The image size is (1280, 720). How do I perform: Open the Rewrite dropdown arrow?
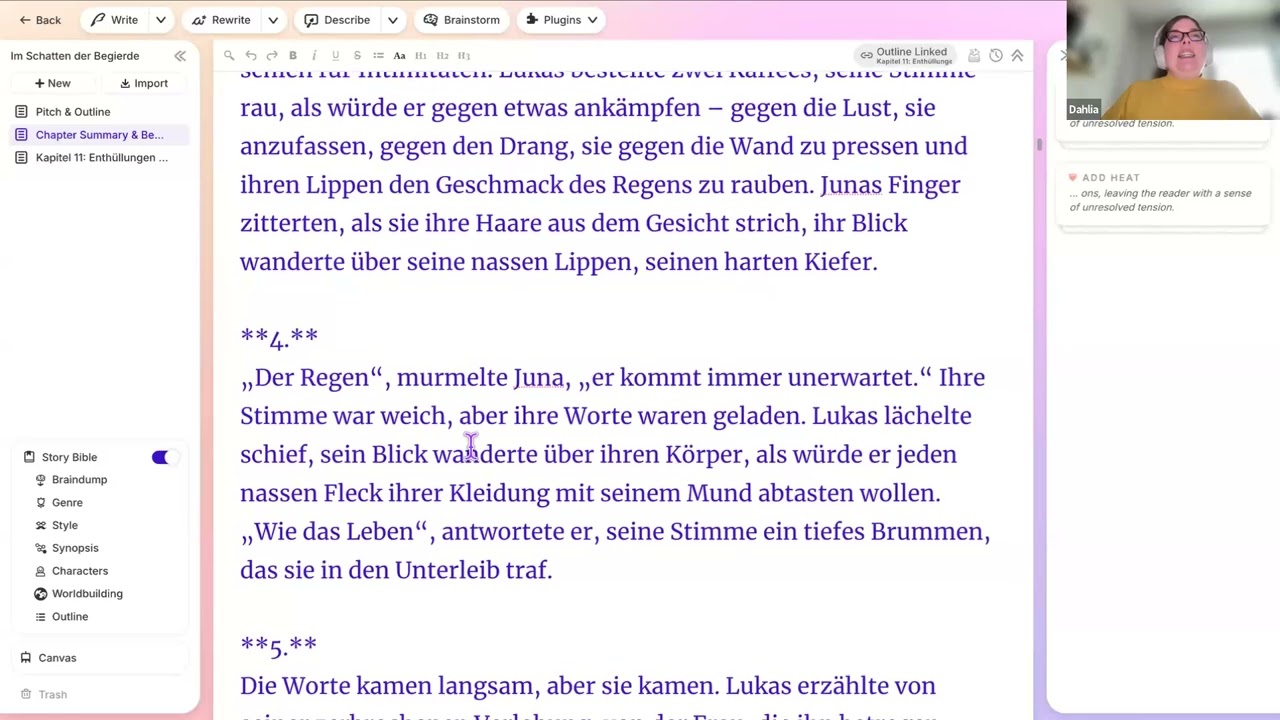coord(273,20)
